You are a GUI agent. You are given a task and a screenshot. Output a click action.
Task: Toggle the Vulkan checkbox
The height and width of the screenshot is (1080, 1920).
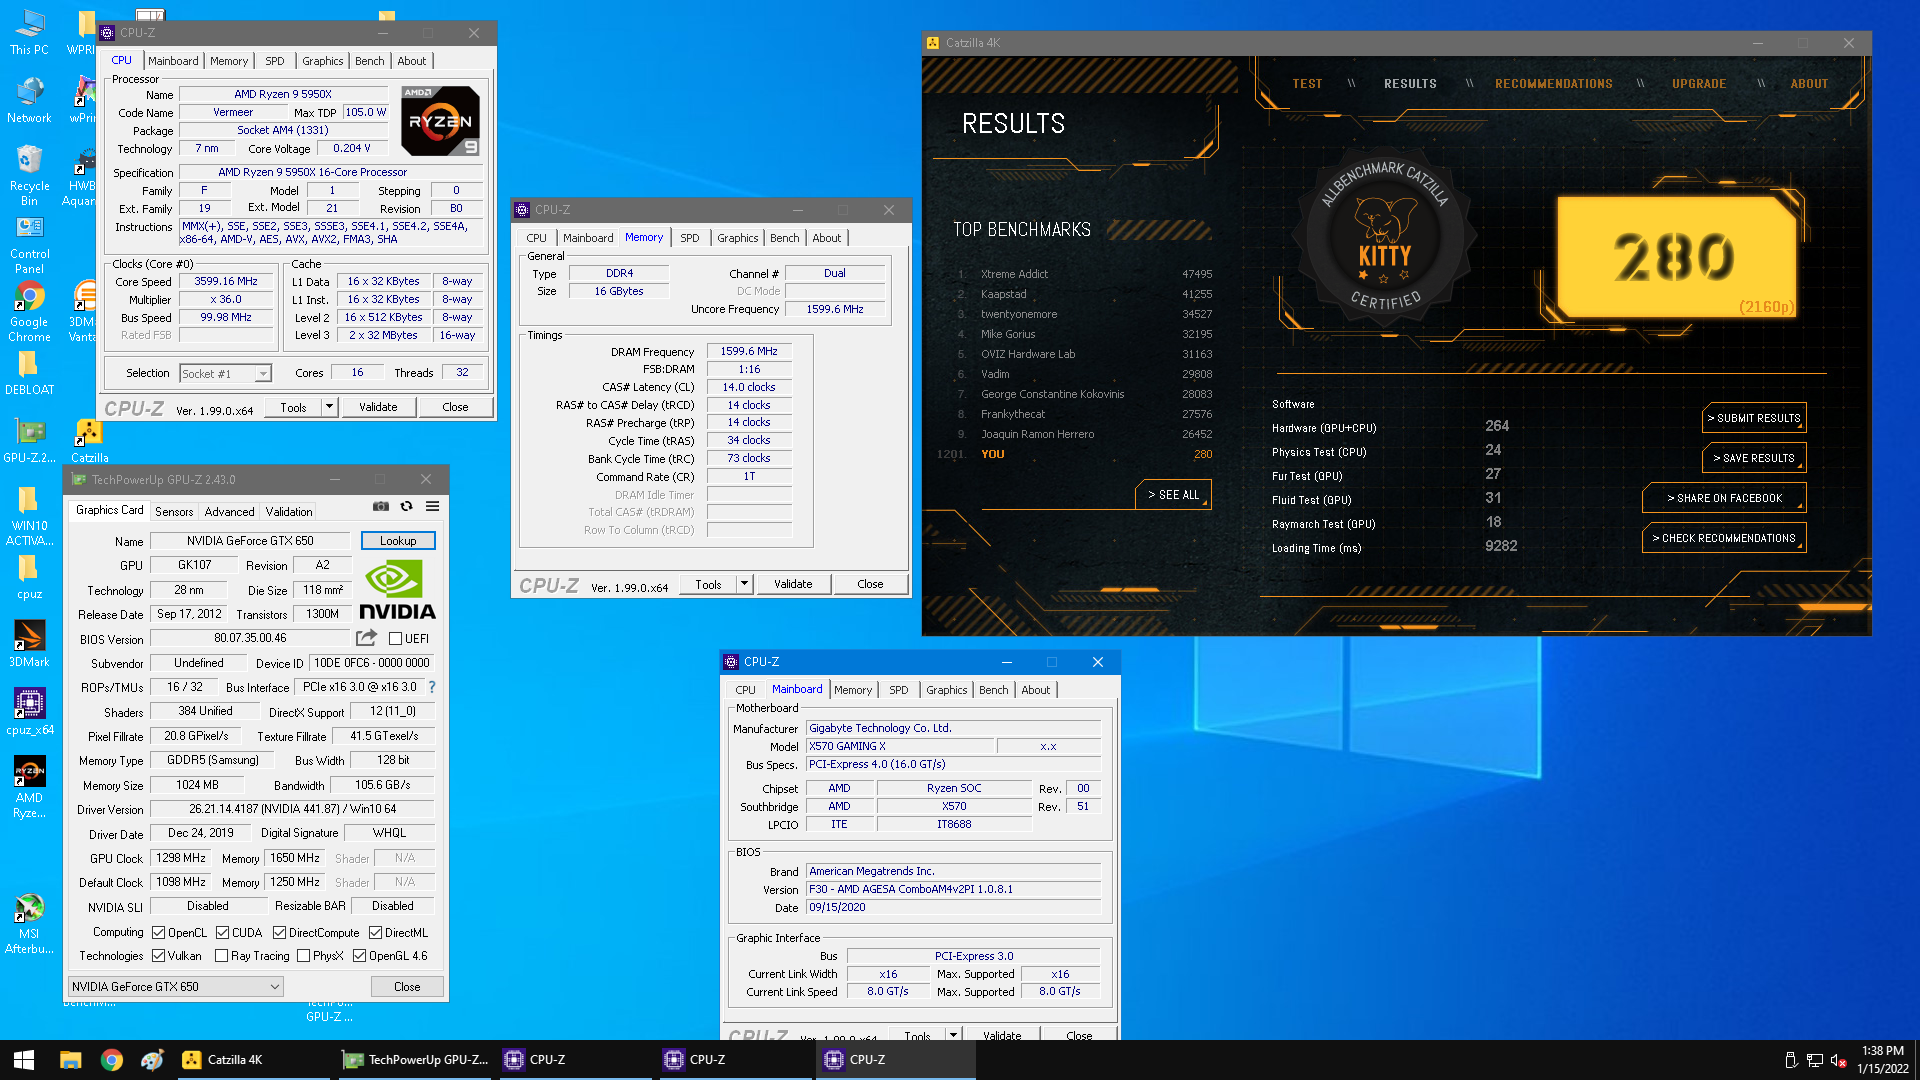(x=158, y=956)
